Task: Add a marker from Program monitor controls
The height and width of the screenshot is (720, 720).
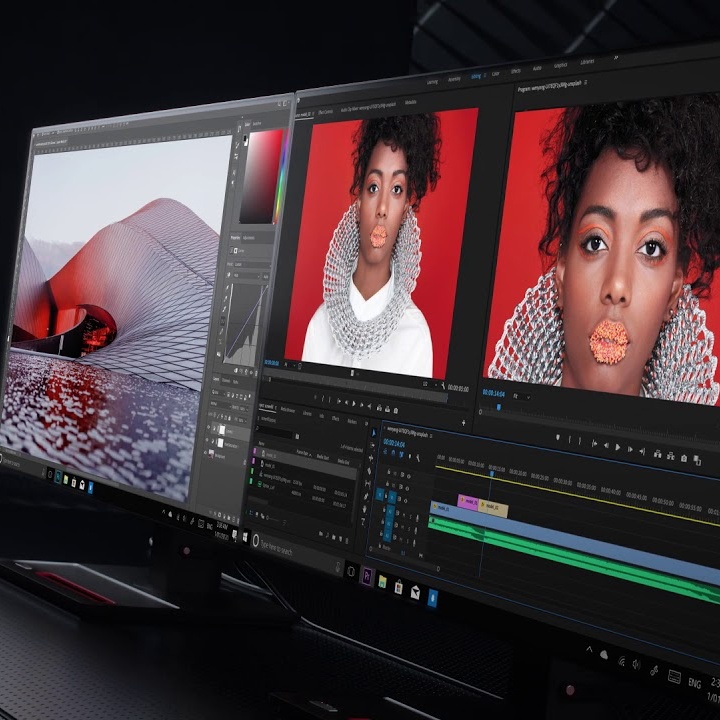Action: (558, 438)
